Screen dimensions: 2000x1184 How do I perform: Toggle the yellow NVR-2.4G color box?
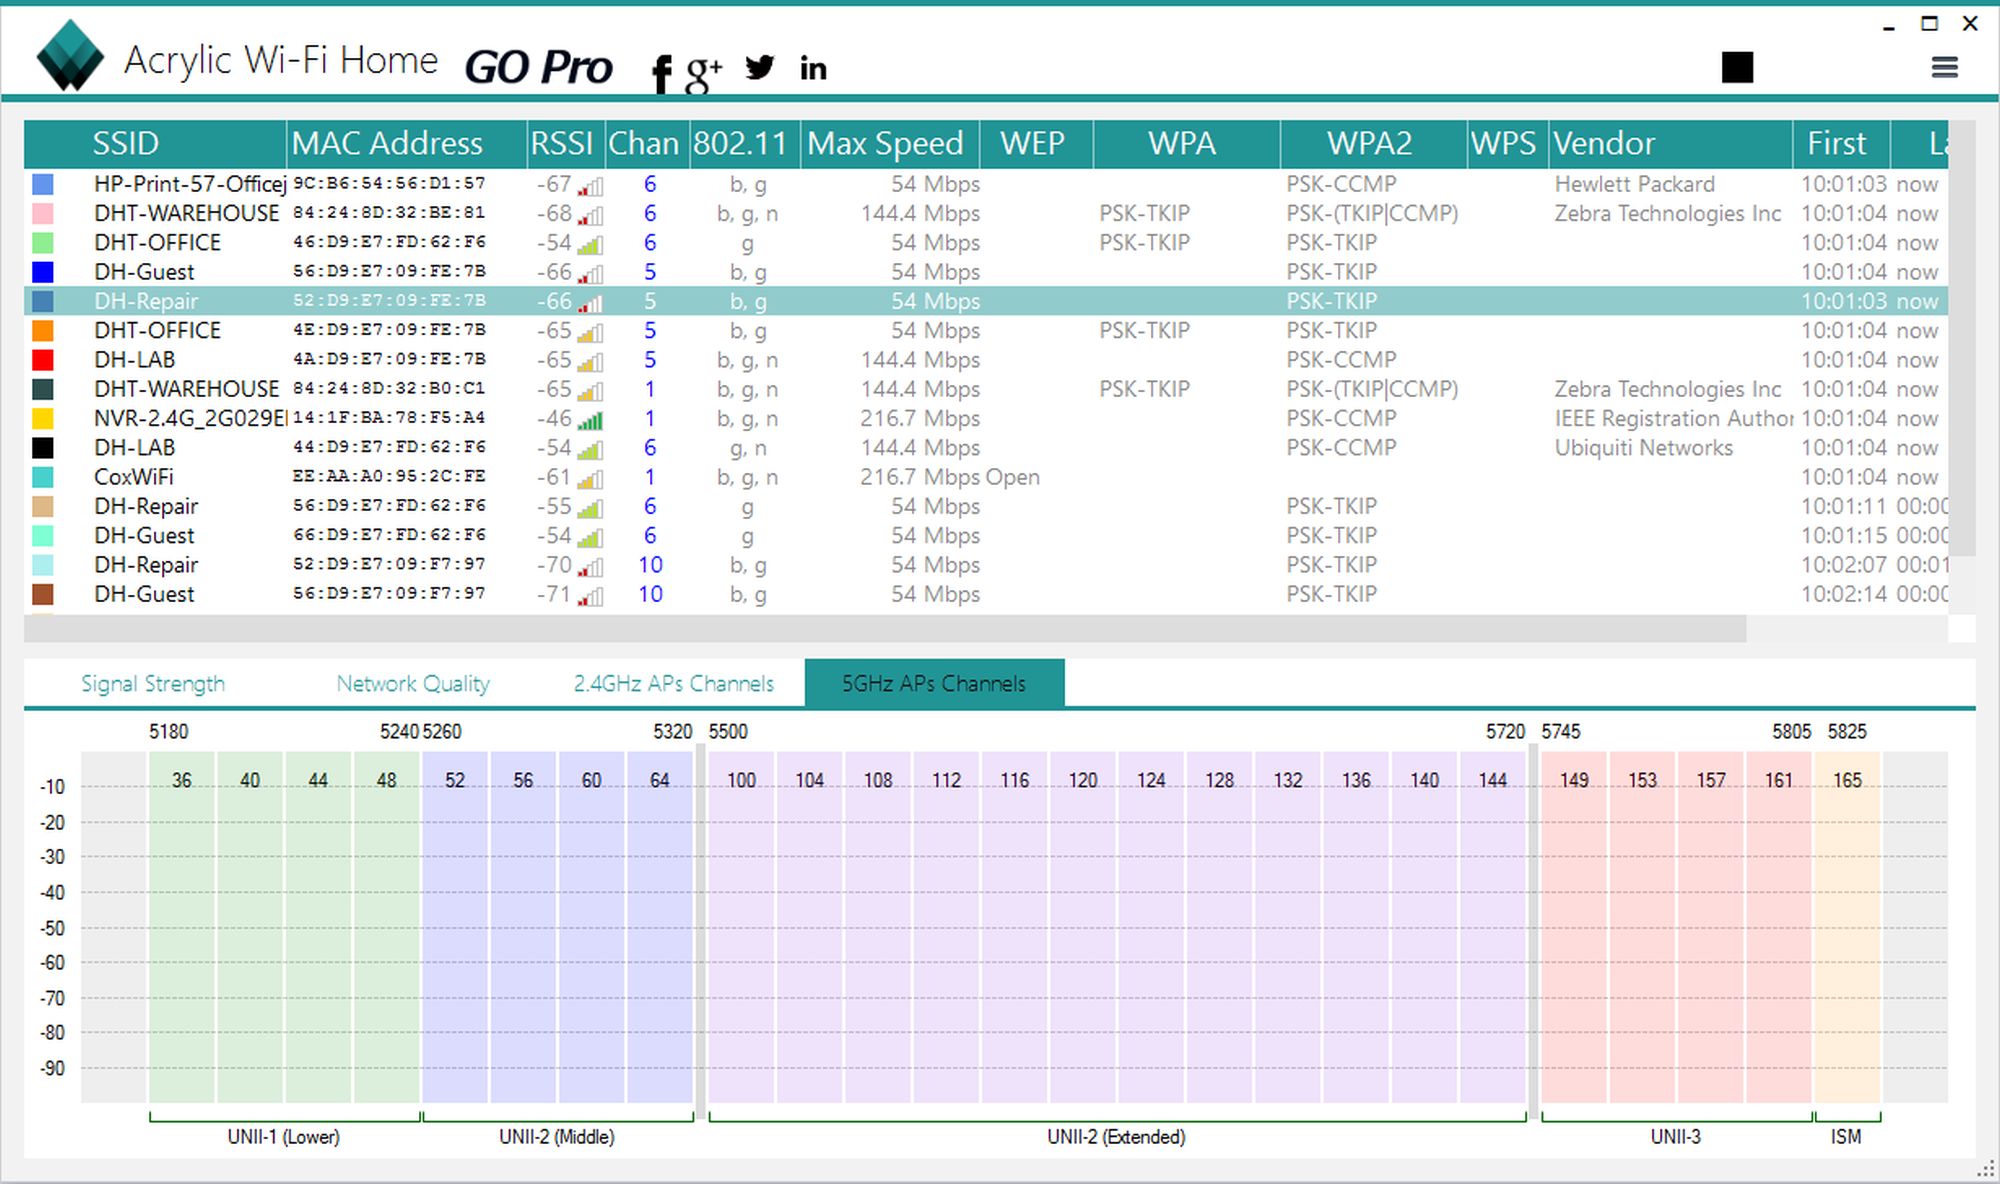(43, 419)
